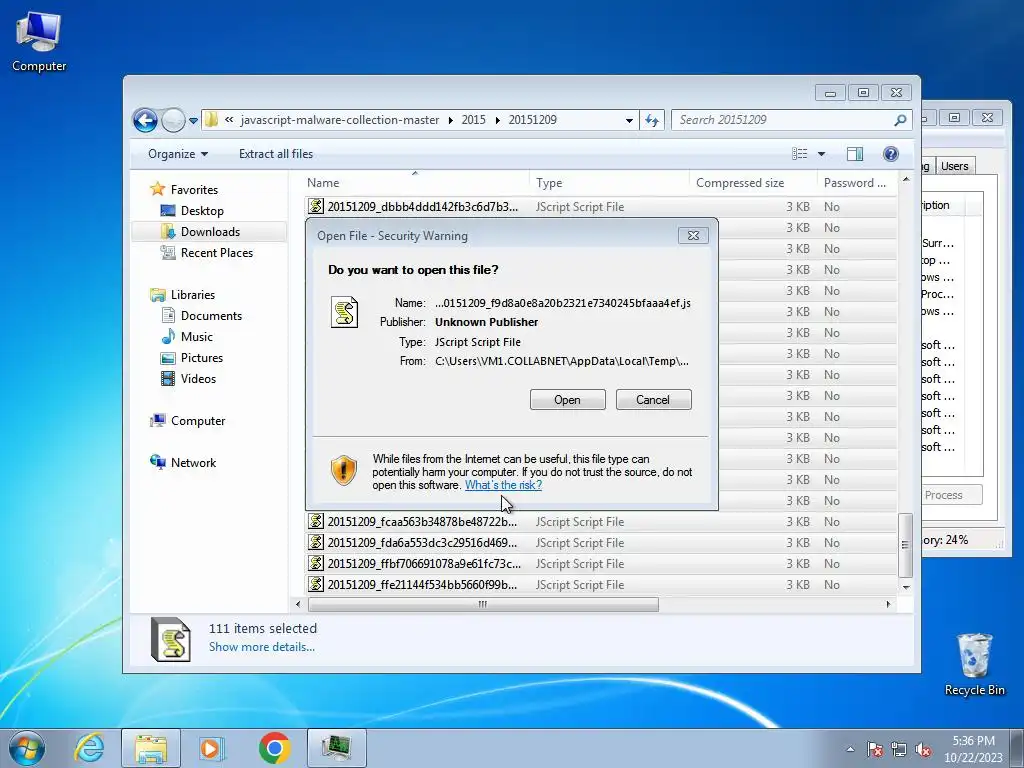Click the Open button in Security Warning

click(568, 400)
